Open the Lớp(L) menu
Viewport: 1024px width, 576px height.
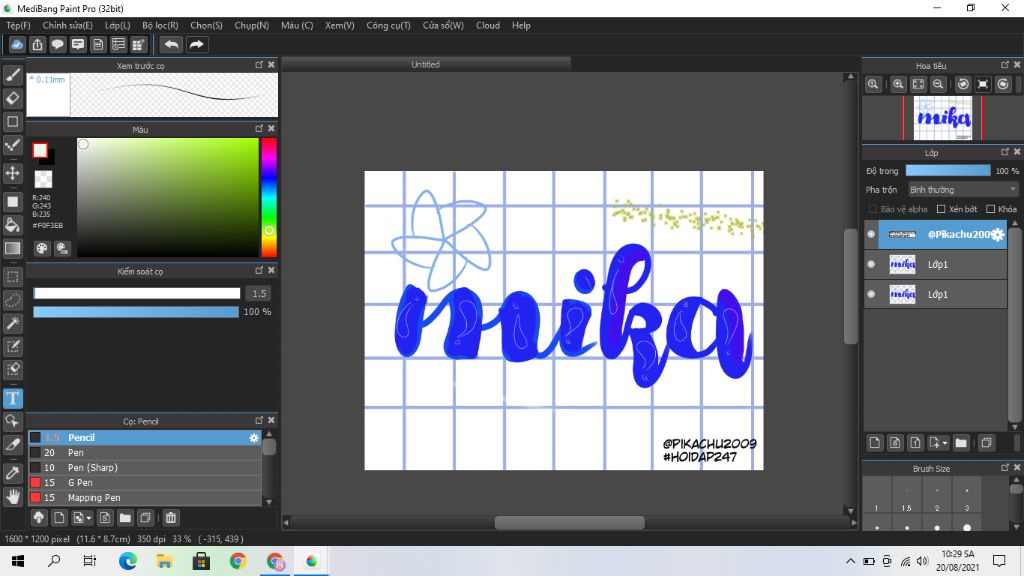pos(118,25)
